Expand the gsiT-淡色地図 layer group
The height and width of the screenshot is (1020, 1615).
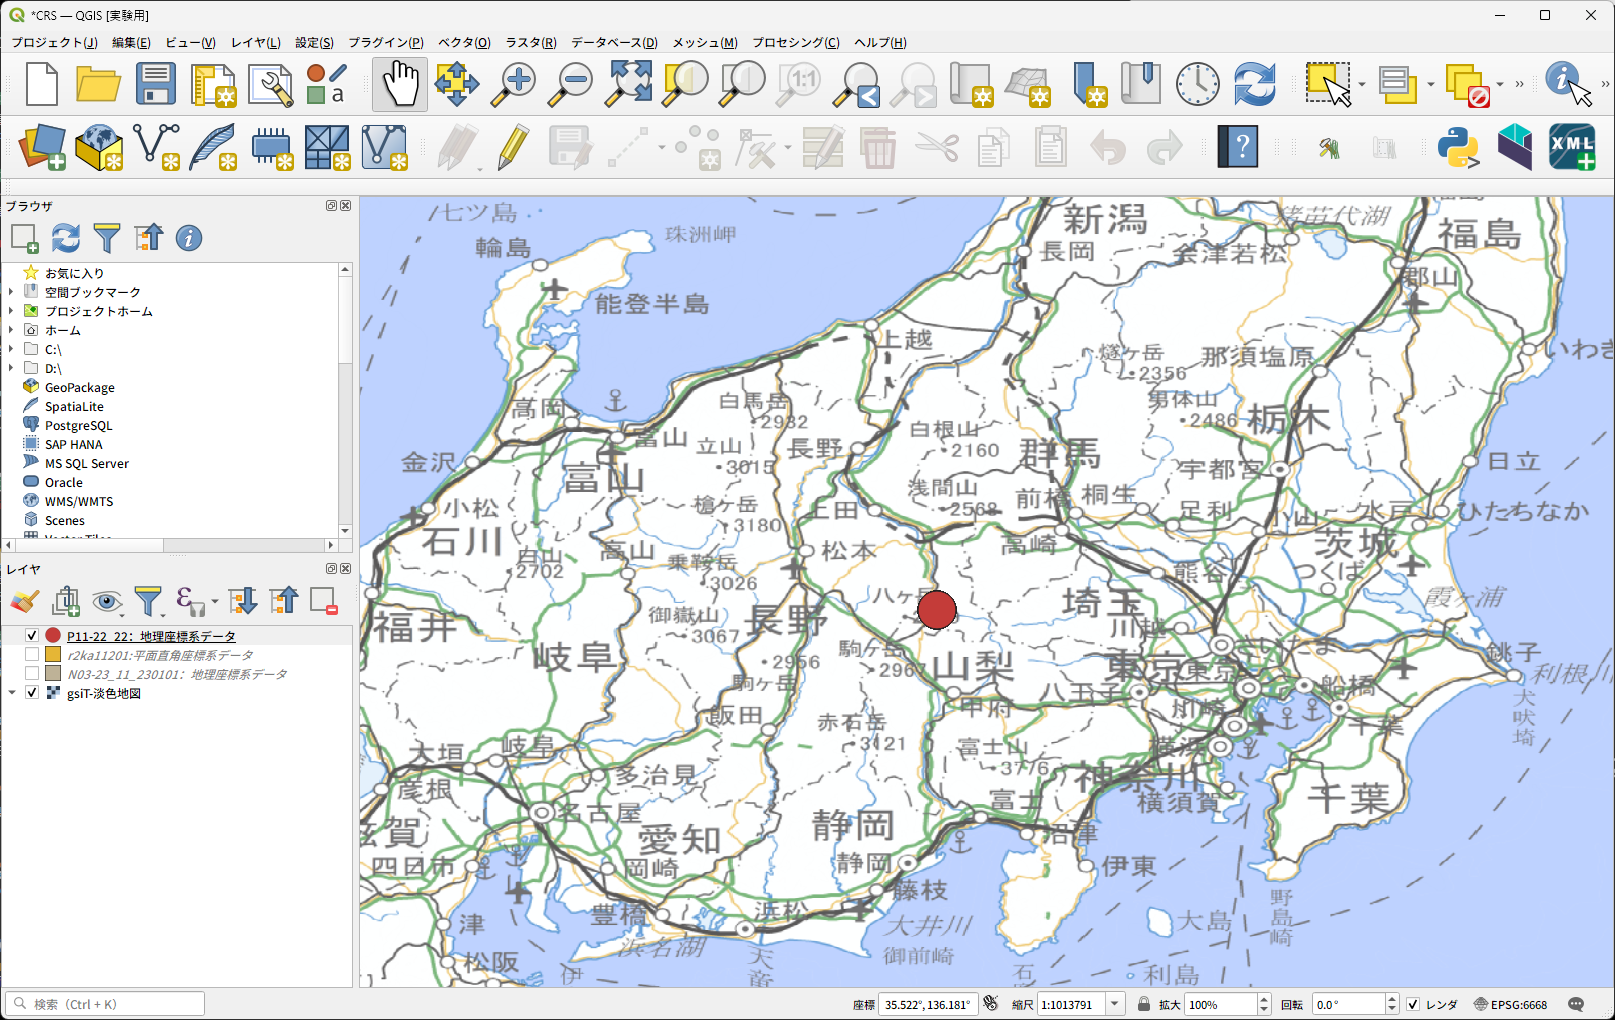click(12, 693)
